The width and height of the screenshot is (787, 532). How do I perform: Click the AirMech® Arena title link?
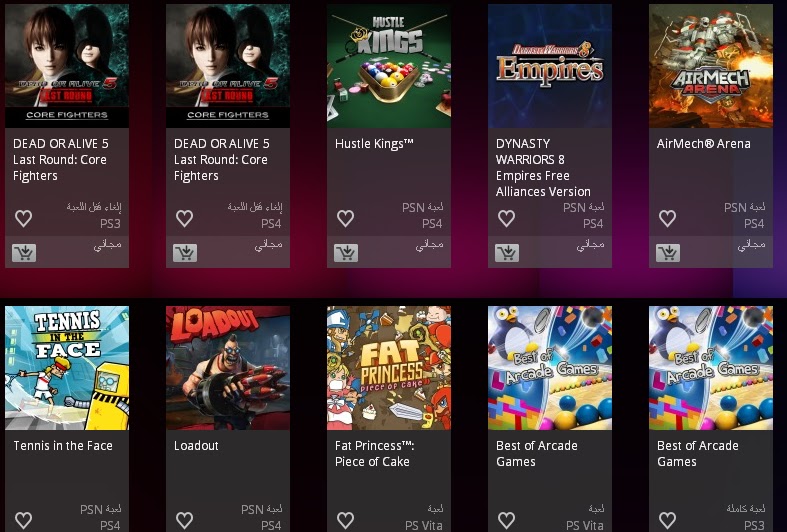pos(704,144)
